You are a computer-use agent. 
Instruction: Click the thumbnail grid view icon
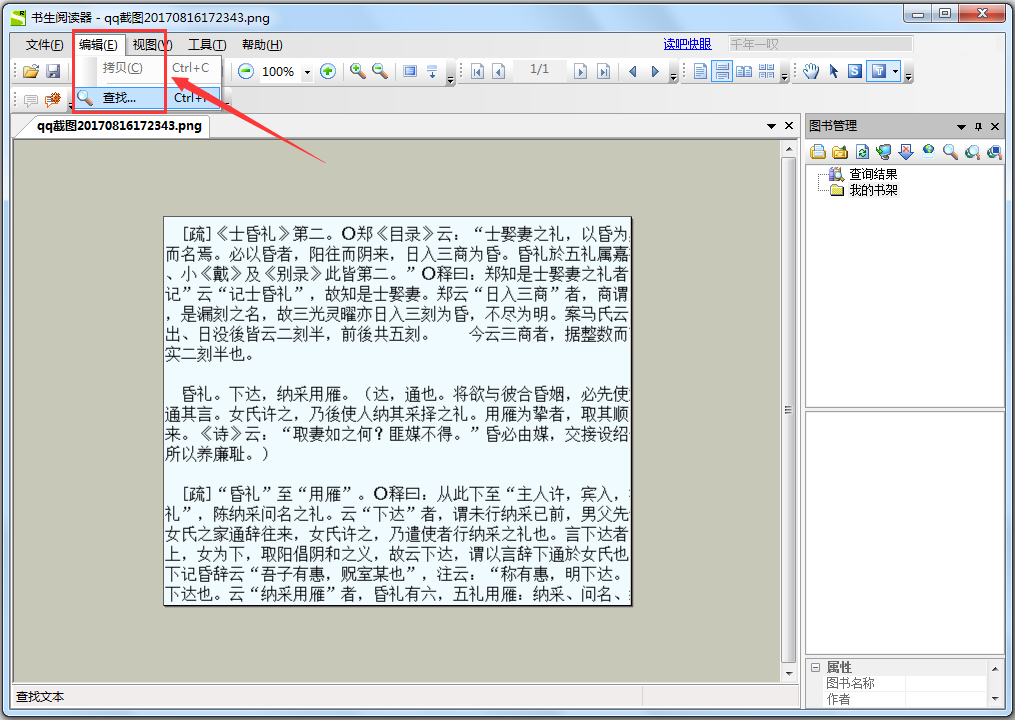(x=766, y=71)
